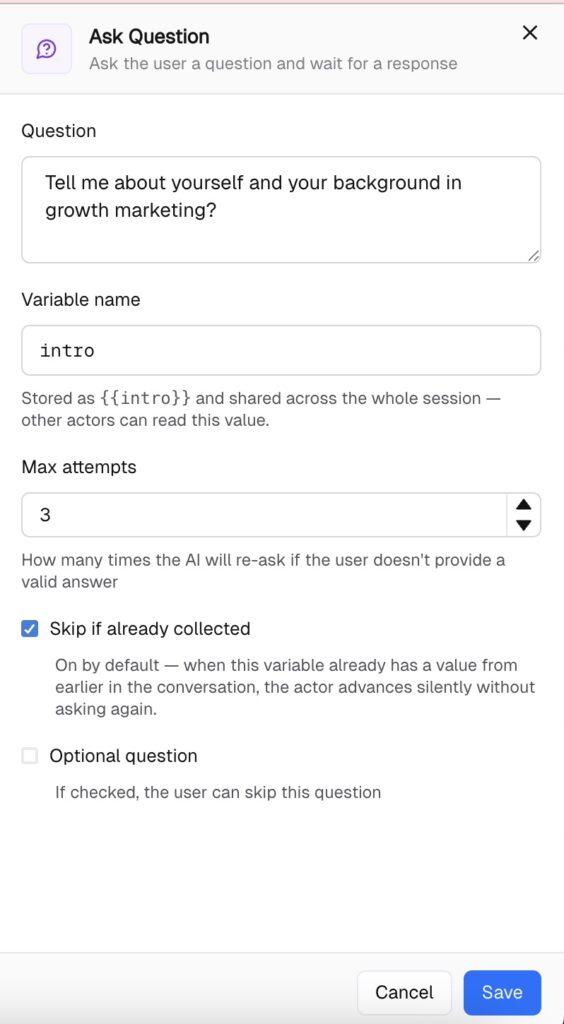
Task: Click the {{intro}} stored-variable hint text
Action: point(146,398)
